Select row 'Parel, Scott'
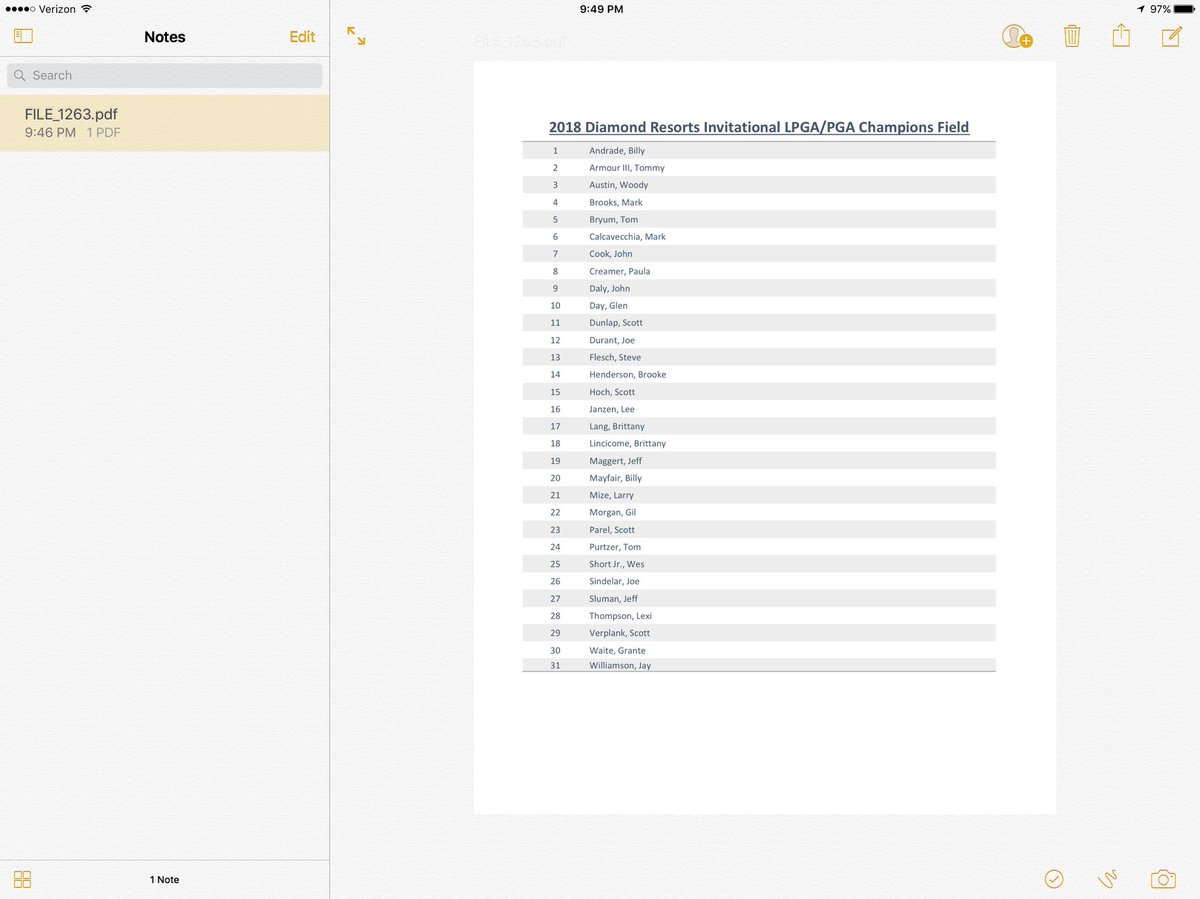1200x899 pixels. (759, 530)
